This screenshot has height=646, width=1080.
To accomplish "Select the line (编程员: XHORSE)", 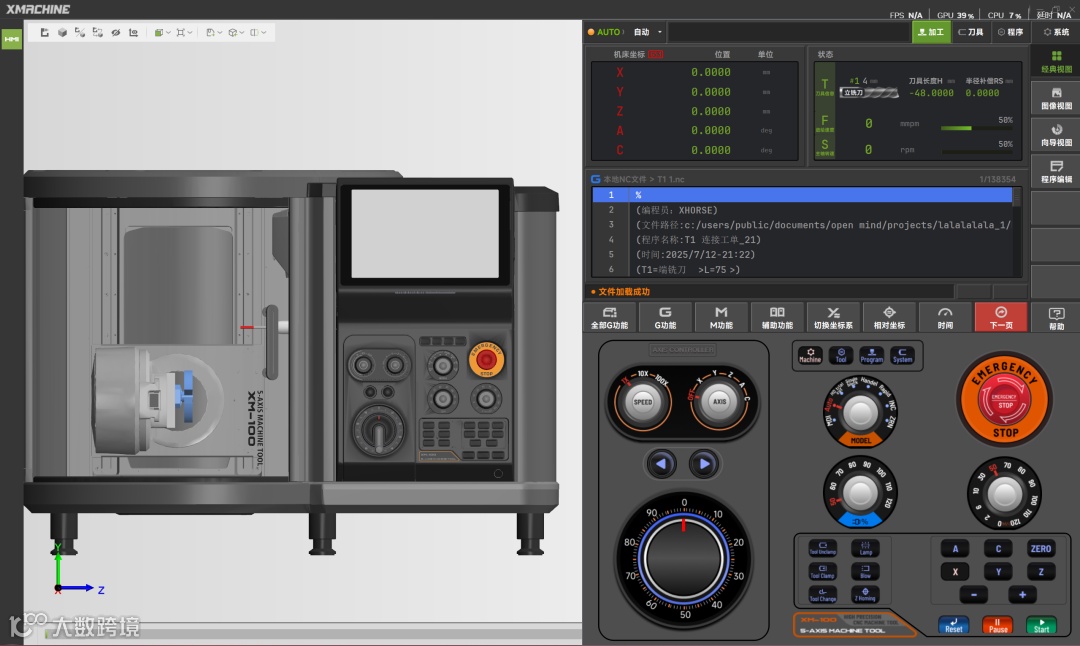I will (x=802, y=210).
